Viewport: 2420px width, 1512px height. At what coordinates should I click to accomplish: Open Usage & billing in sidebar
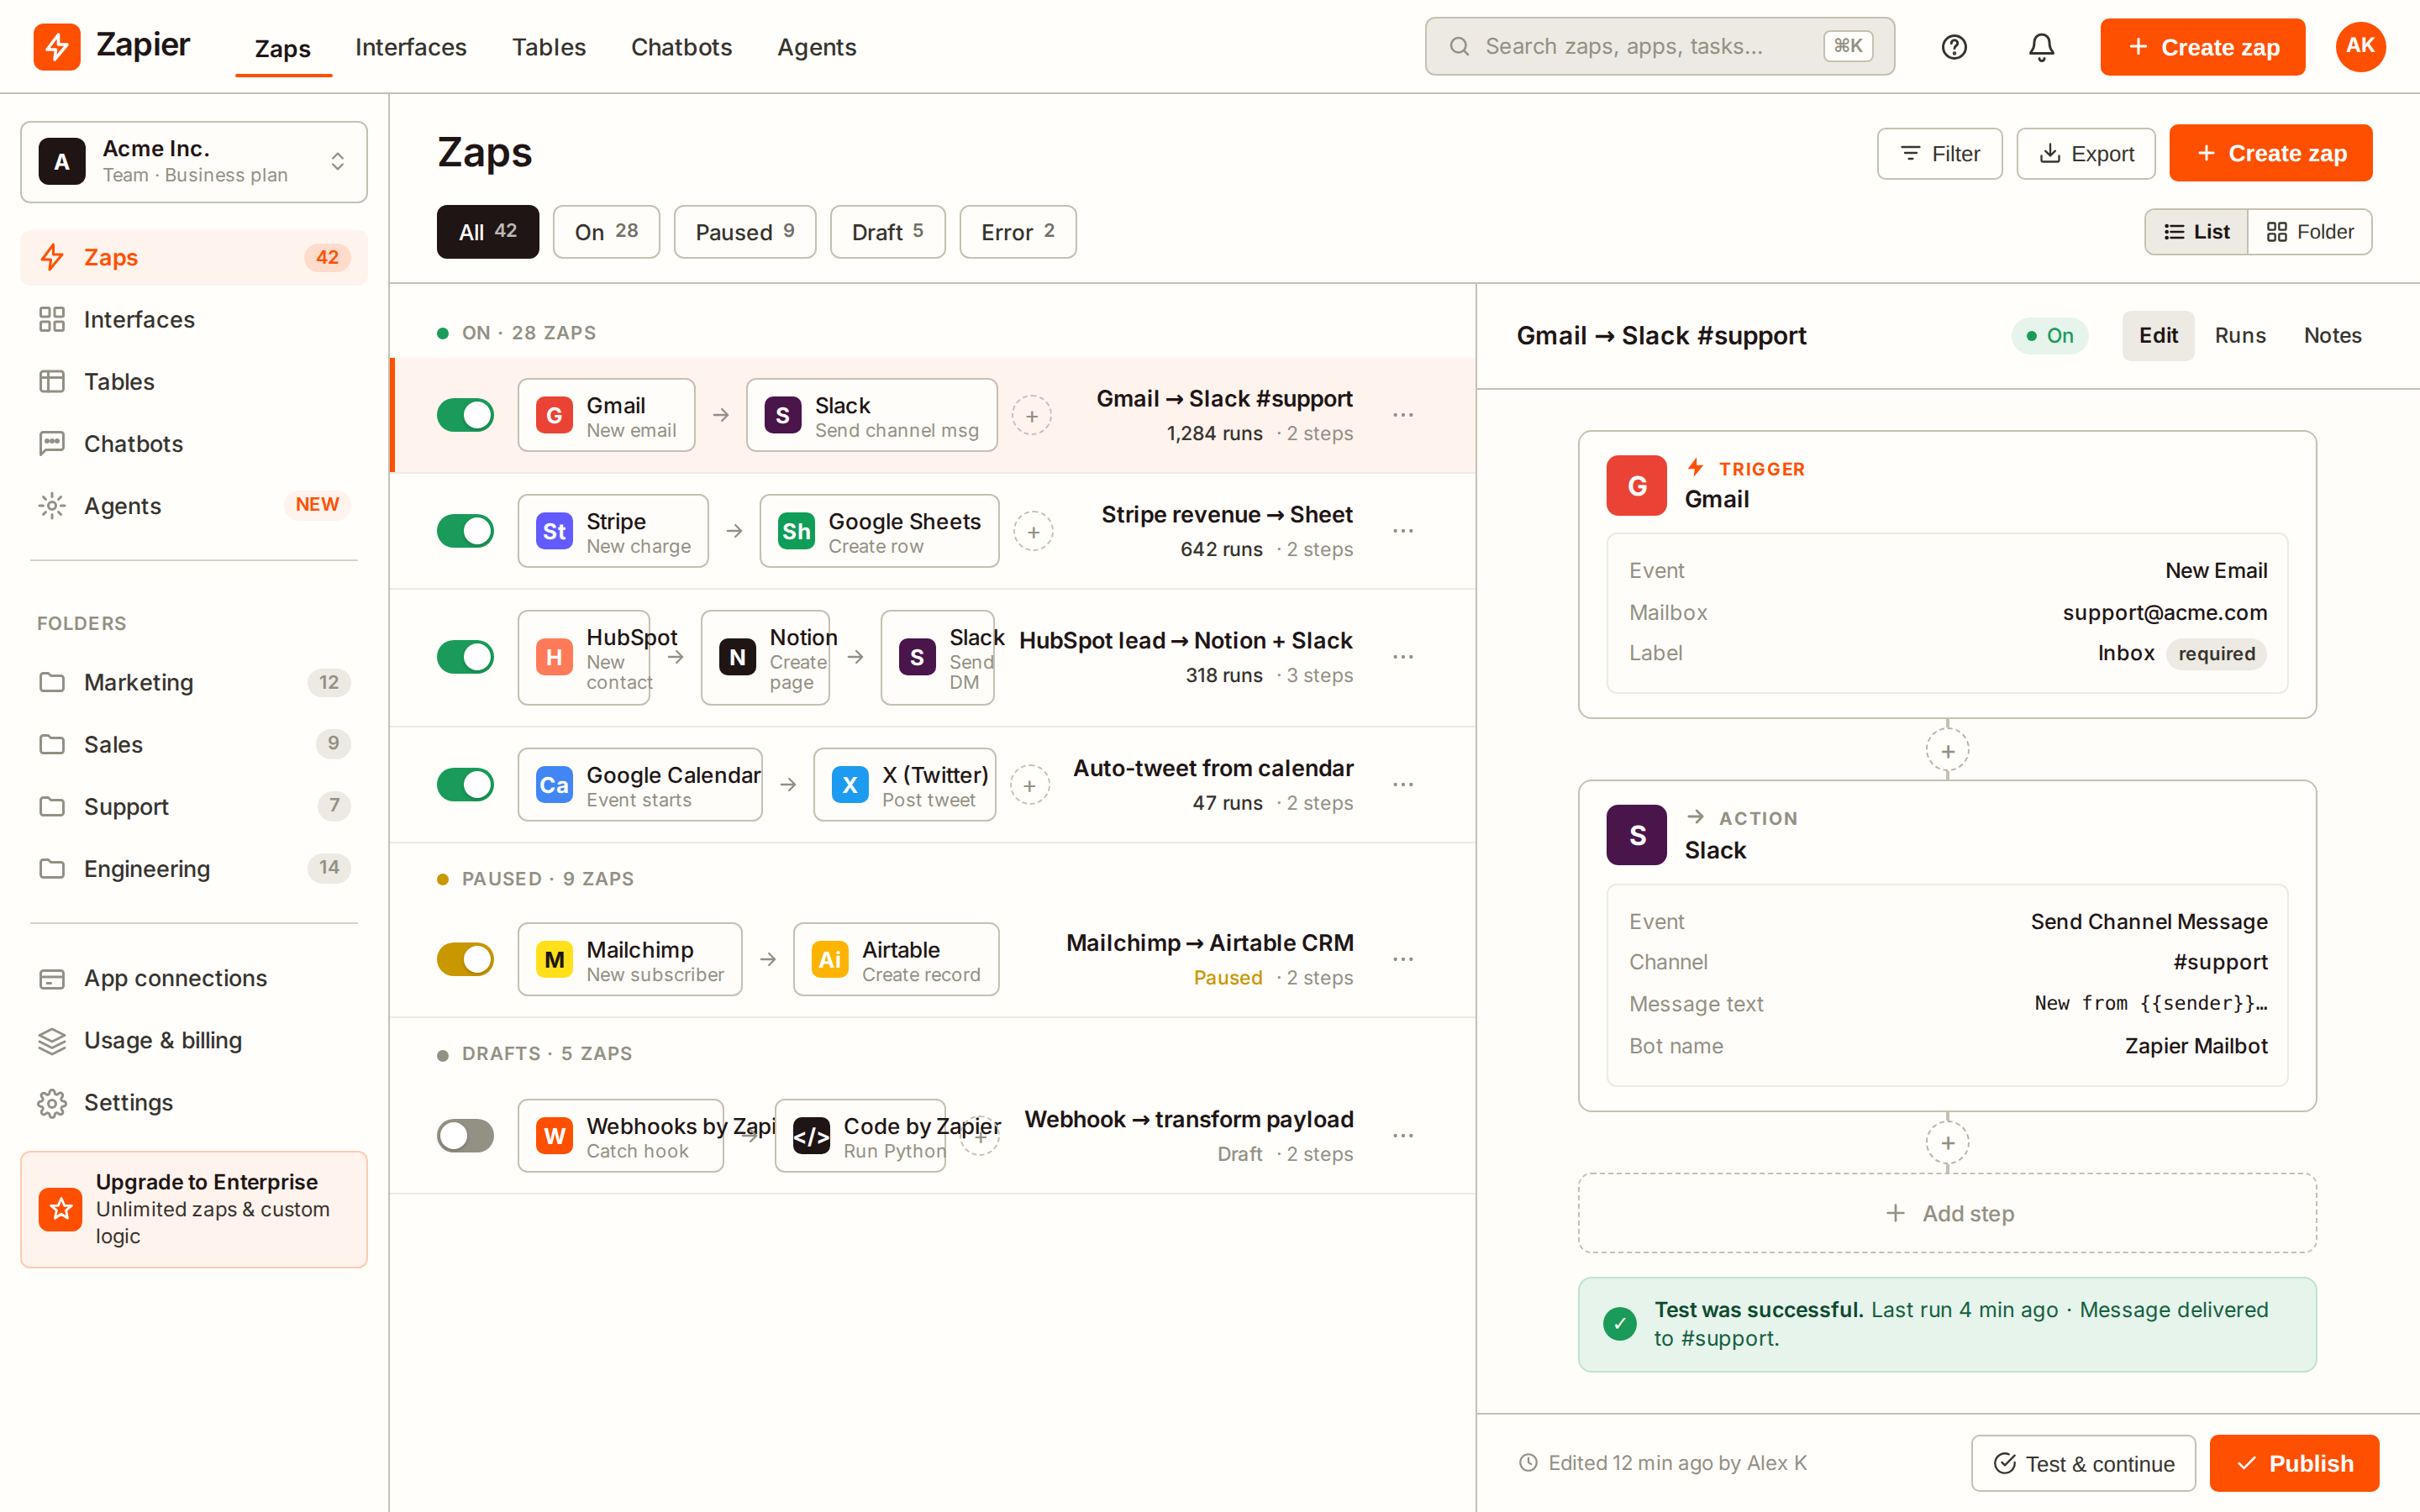(194, 1041)
